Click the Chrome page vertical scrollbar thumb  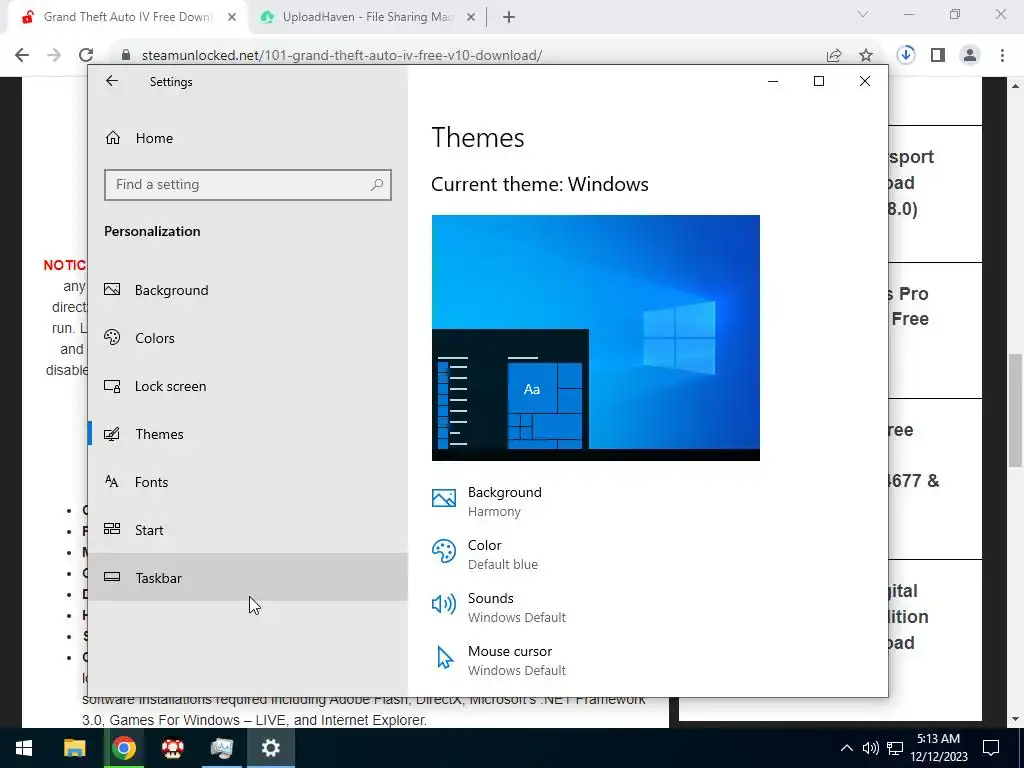(1016, 410)
